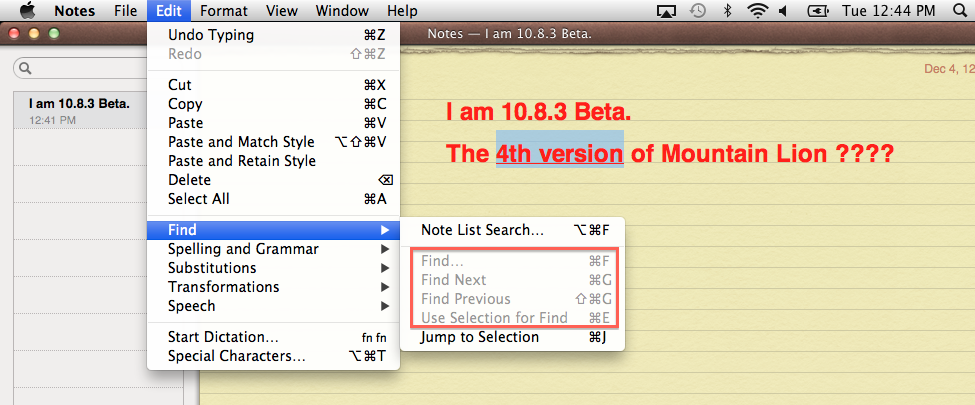Click the magnifier in Notes search field
The height and width of the screenshot is (405, 975).
tap(25, 68)
